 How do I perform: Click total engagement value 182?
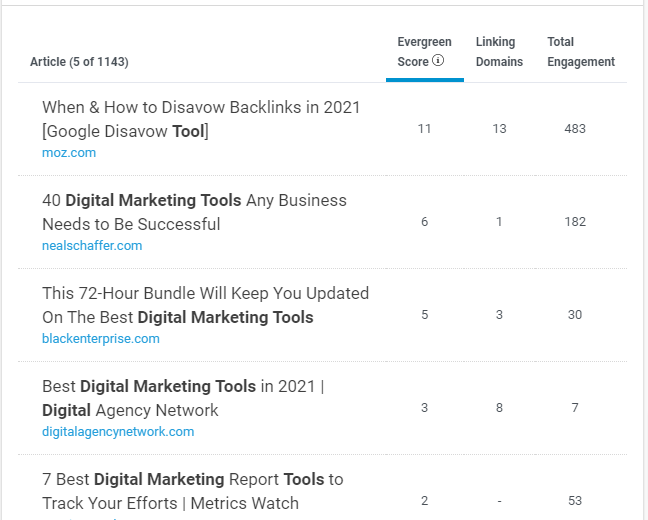(575, 222)
